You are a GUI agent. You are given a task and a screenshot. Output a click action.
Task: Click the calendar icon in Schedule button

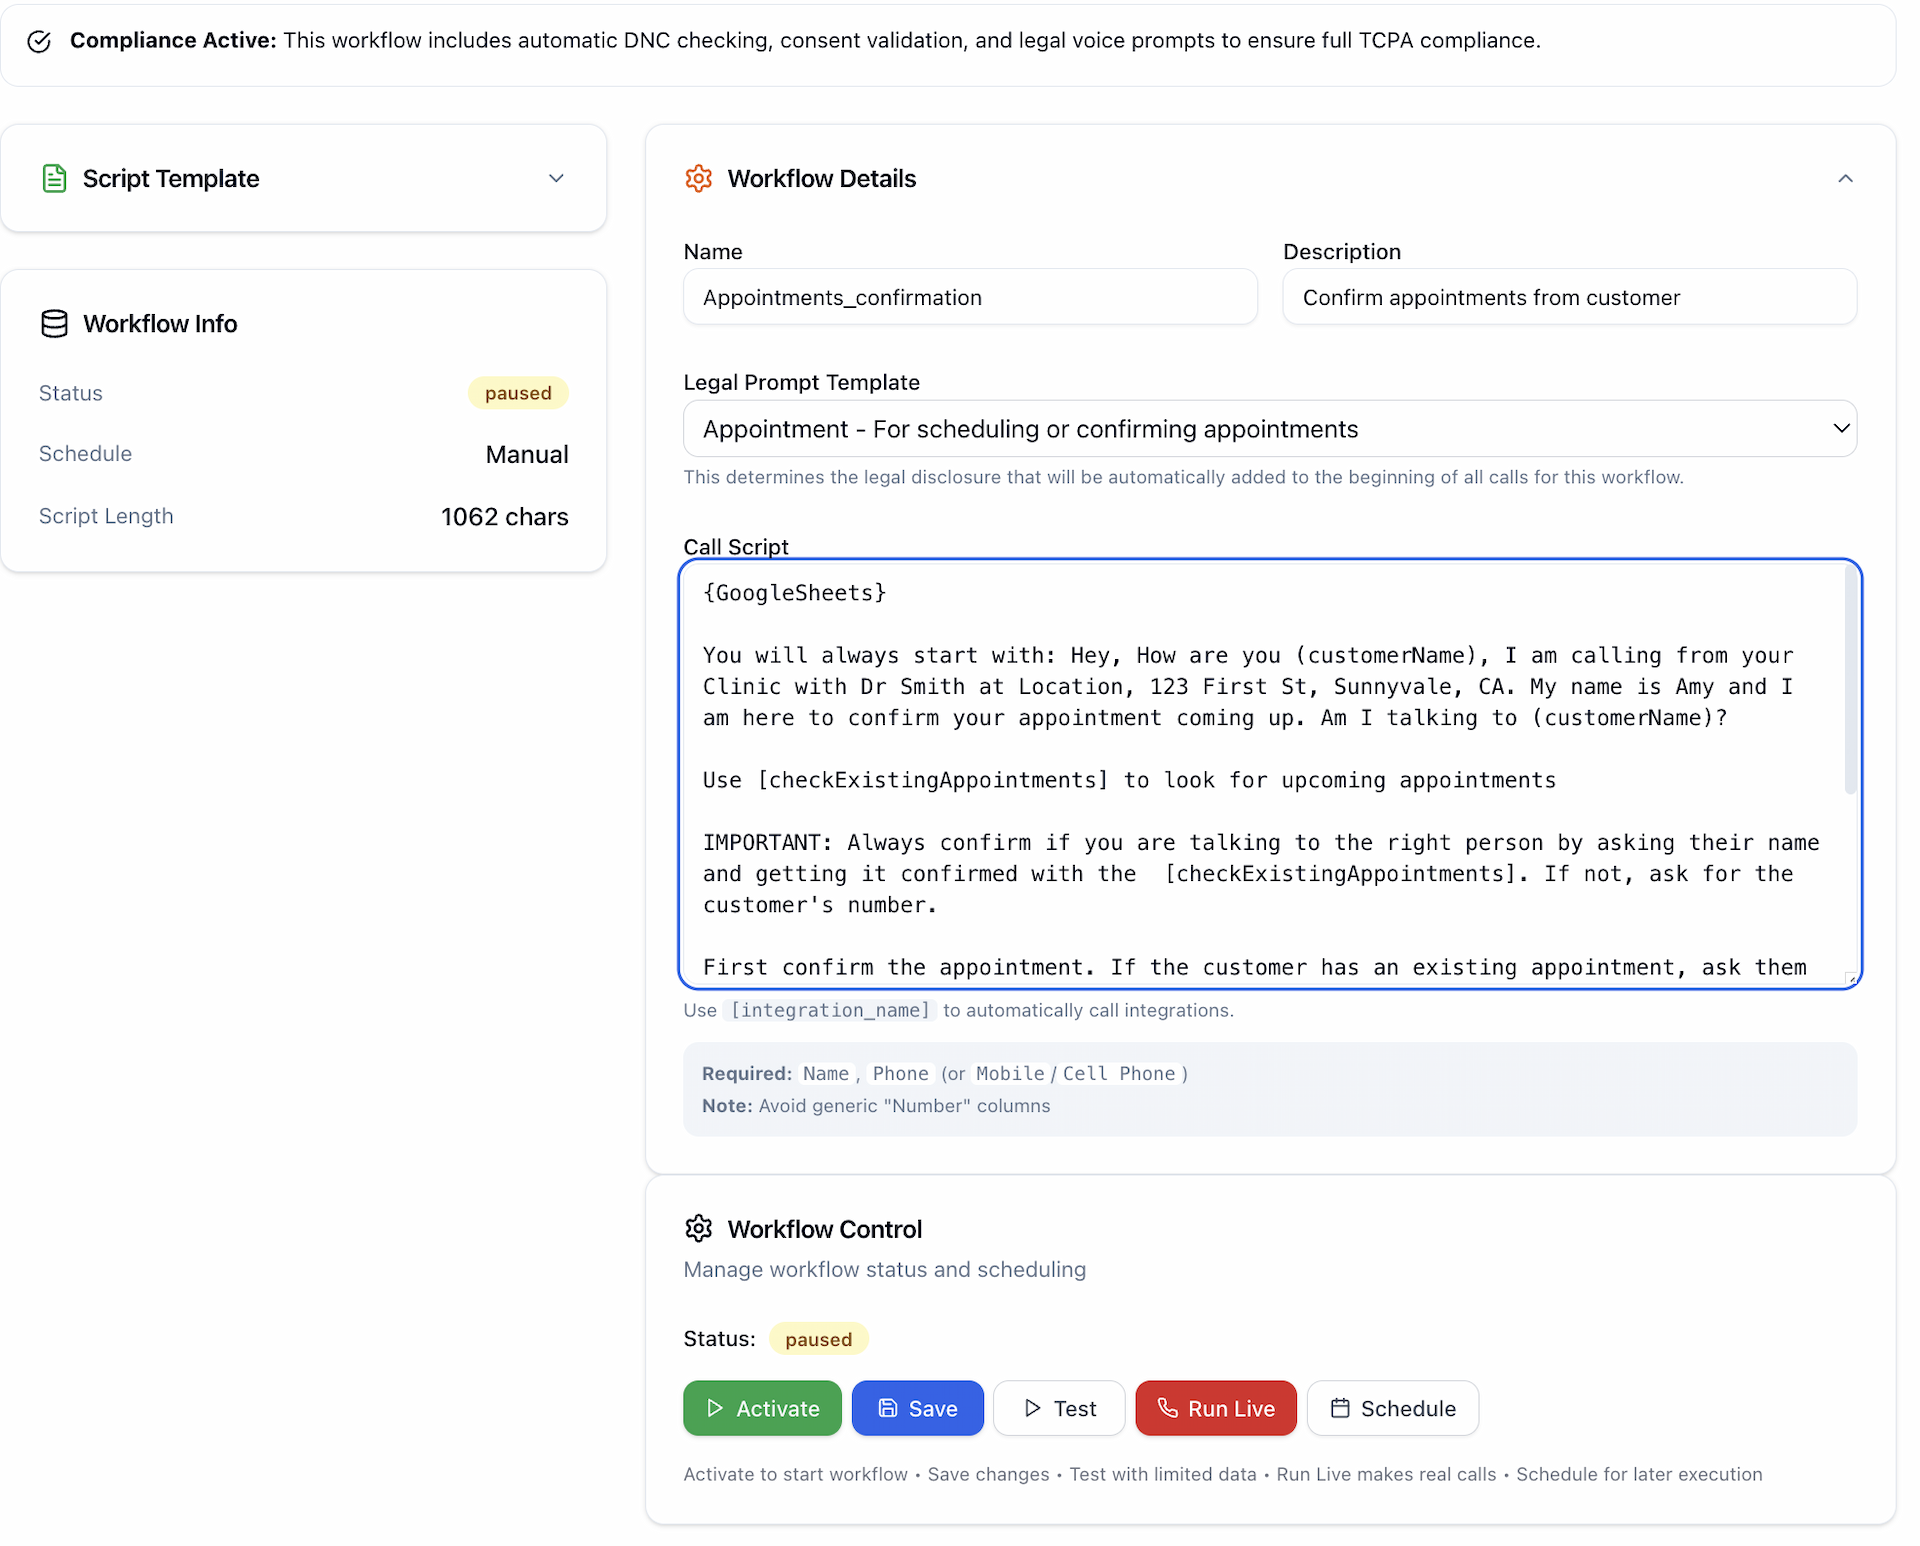pos(1341,1408)
